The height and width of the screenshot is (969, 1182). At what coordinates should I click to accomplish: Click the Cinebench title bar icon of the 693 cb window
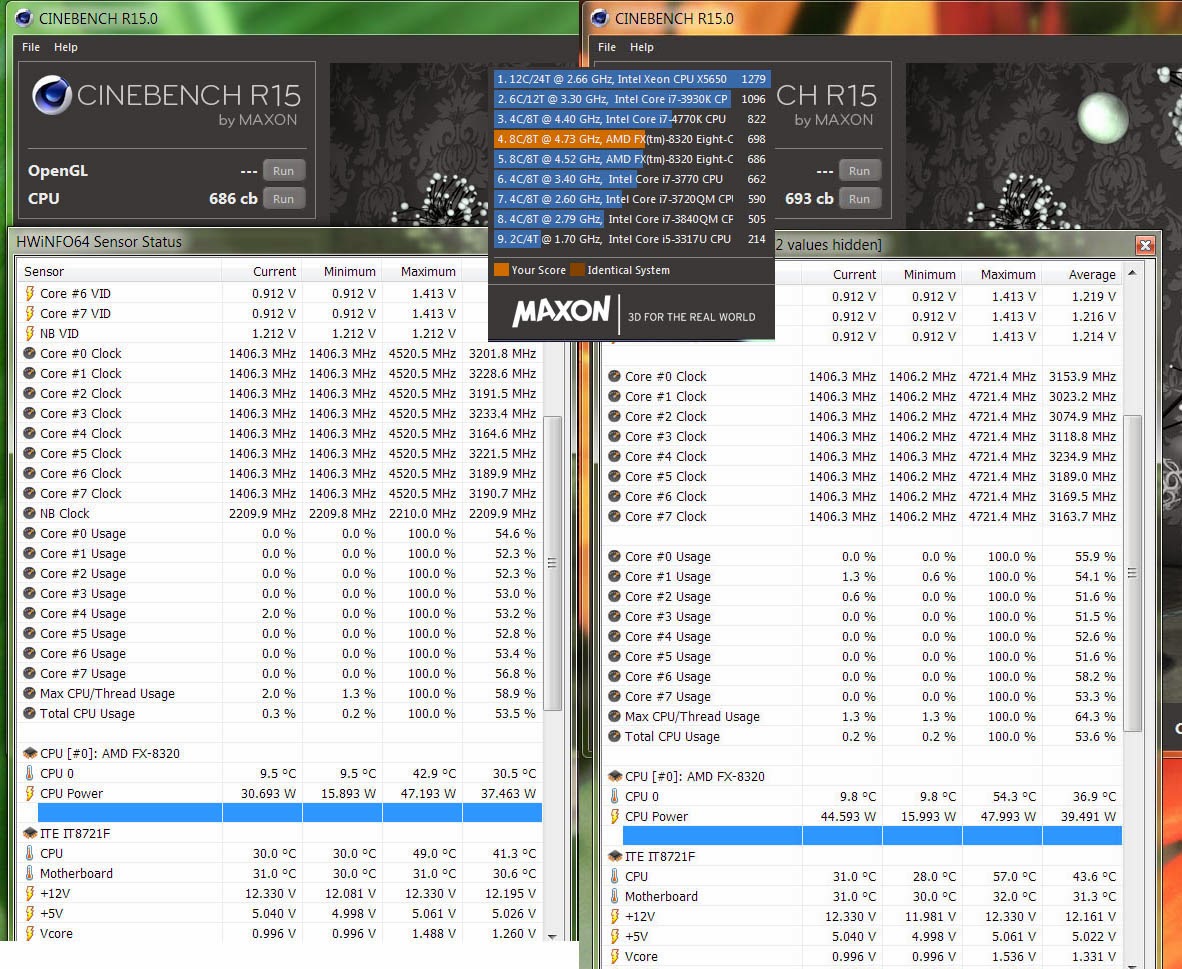[x=600, y=18]
